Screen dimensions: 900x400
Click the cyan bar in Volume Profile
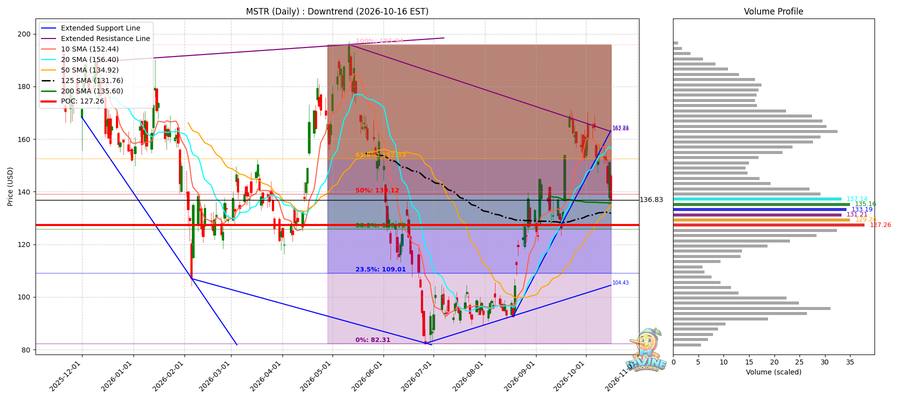(757, 199)
